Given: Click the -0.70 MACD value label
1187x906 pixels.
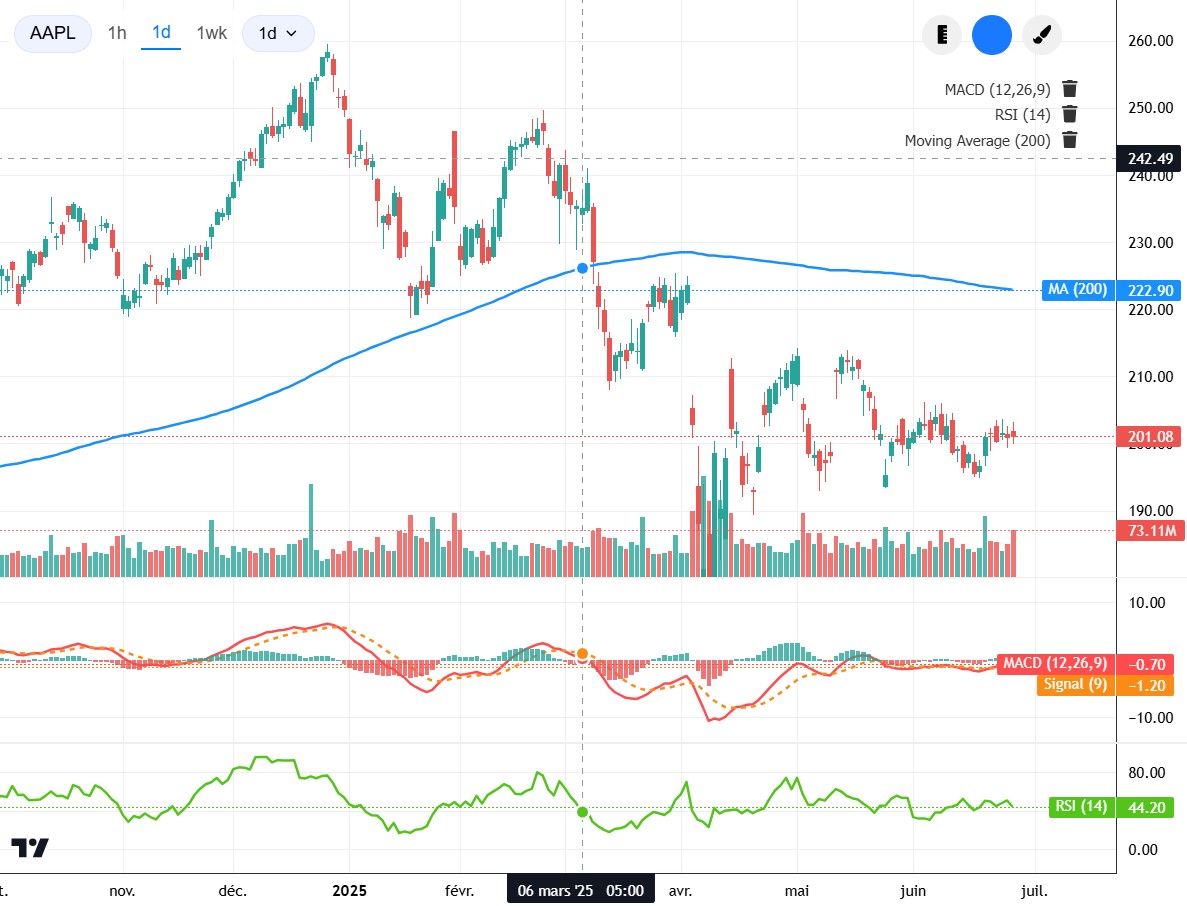Looking at the screenshot, I should [1146, 665].
